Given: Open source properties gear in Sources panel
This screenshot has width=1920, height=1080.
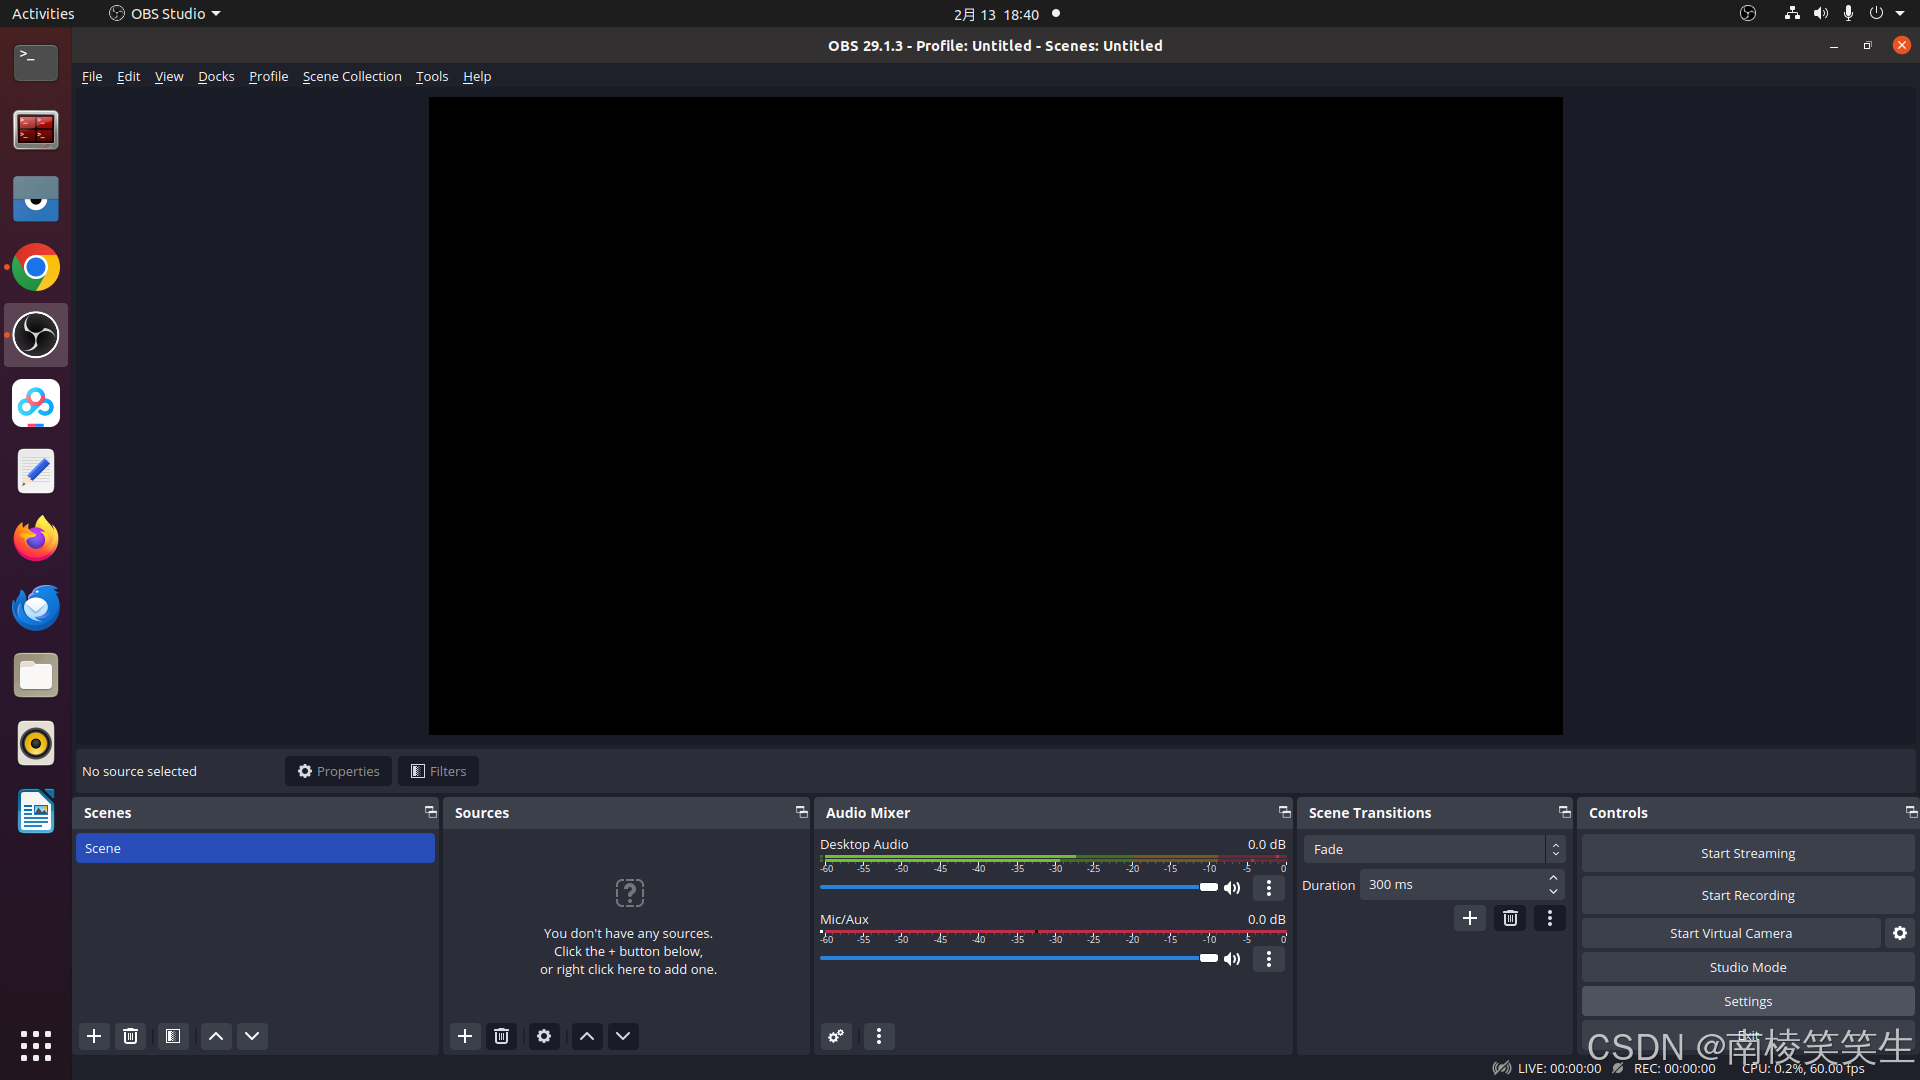Looking at the screenshot, I should tap(544, 1036).
